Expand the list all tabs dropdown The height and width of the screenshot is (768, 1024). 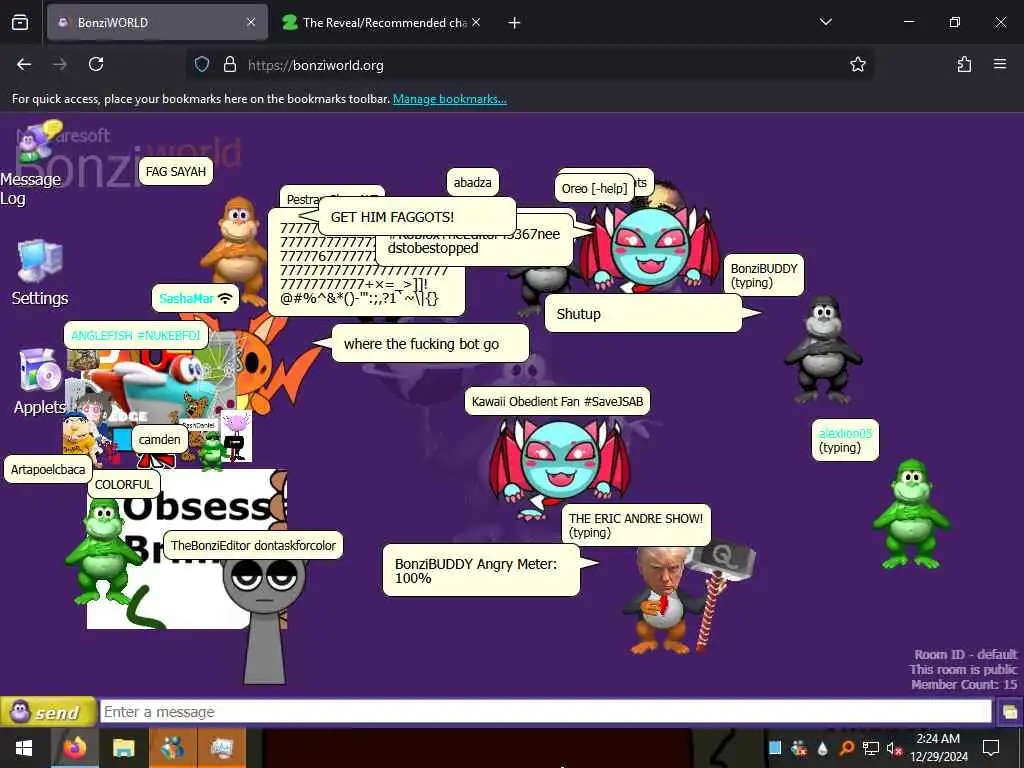[x=825, y=22]
